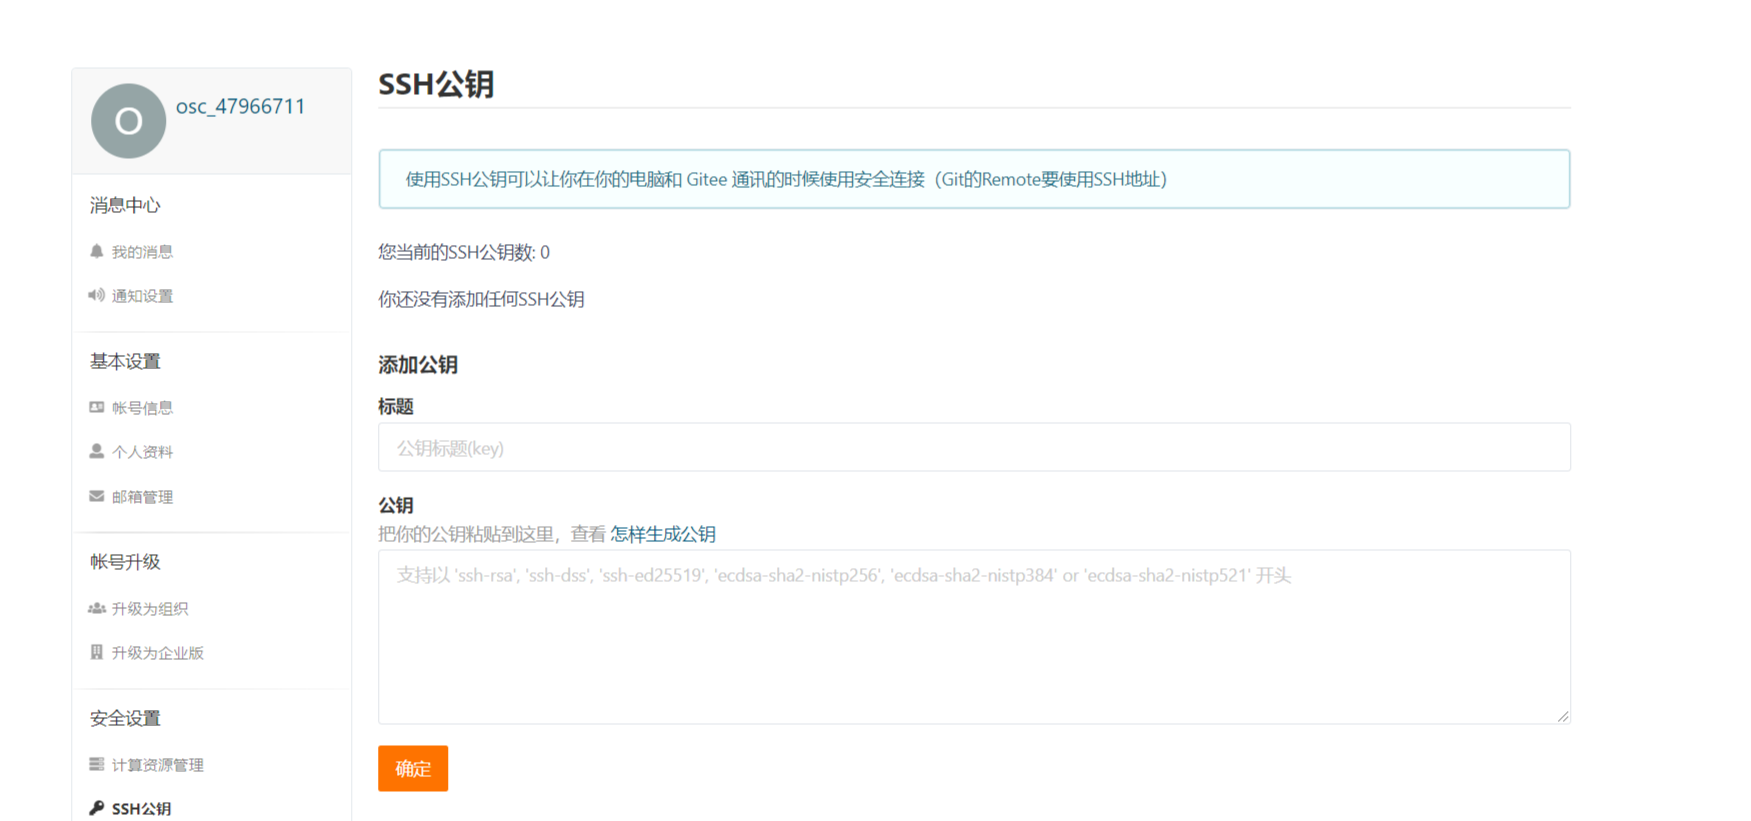
Task: Click the textarea resize handle corner
Action: [x=1563, y=716]
